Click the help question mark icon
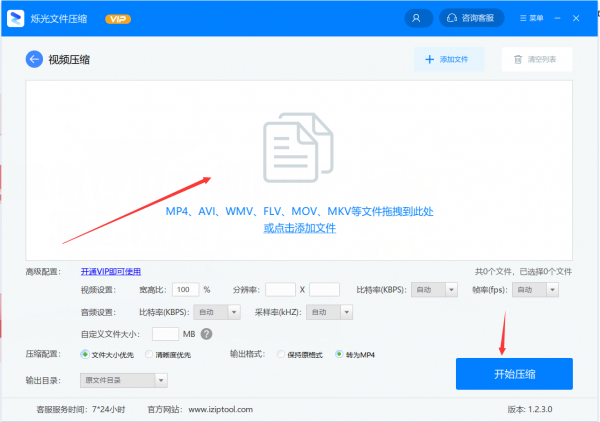 click(207, 334)
